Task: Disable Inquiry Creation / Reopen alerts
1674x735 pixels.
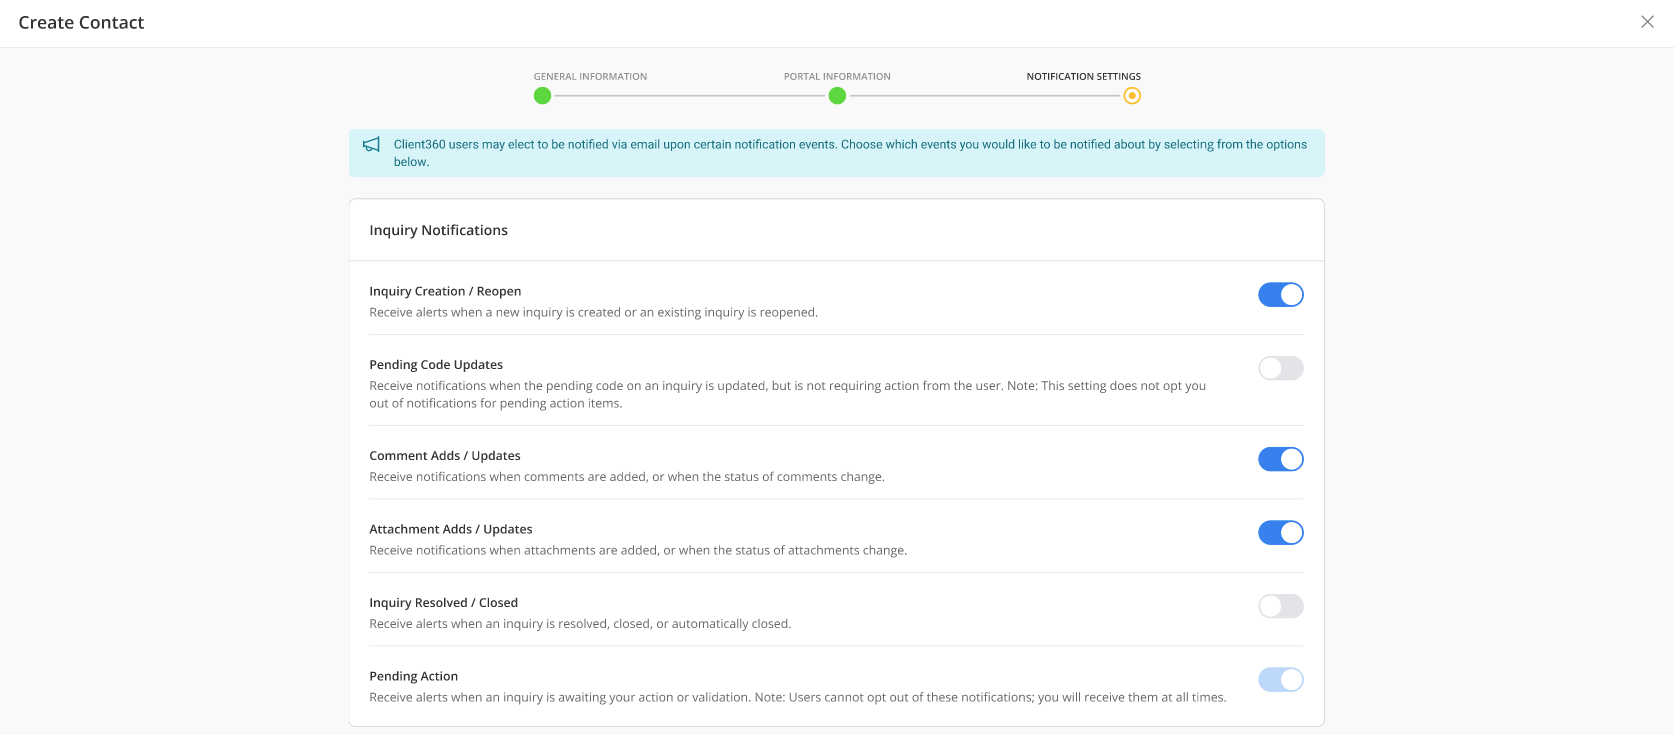Action: click(1280, 295)
